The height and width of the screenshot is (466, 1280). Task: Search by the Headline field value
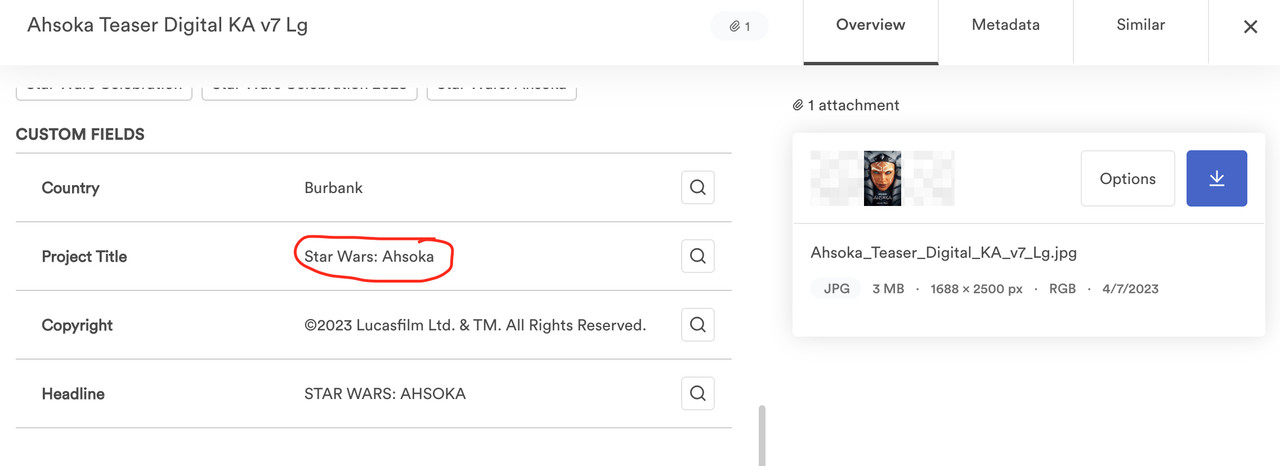point(698,393)
